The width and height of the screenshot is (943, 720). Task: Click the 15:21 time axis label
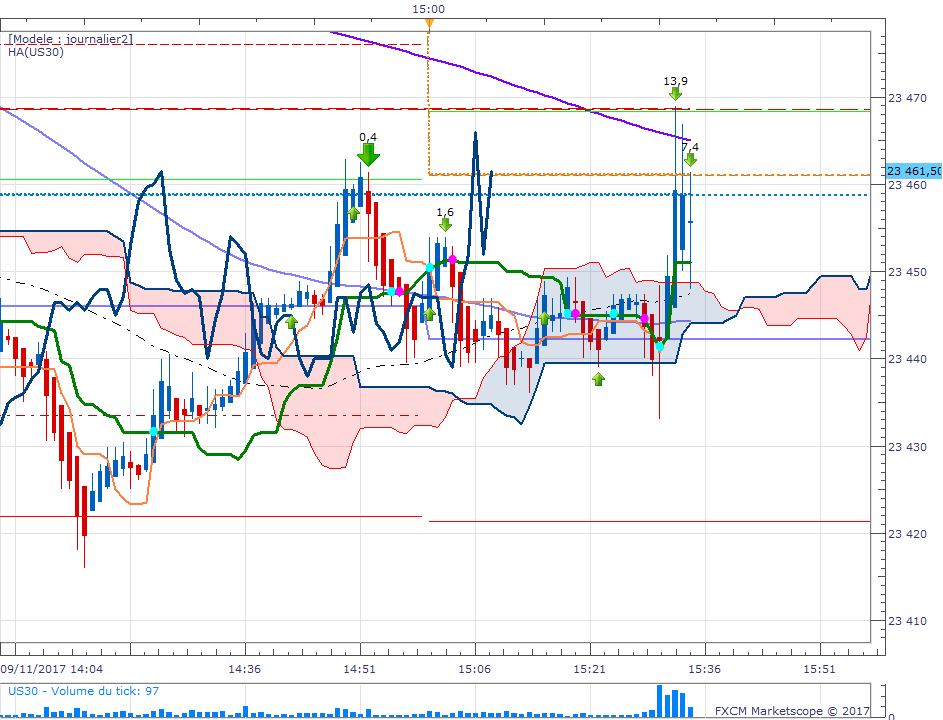tap(589, 669)
